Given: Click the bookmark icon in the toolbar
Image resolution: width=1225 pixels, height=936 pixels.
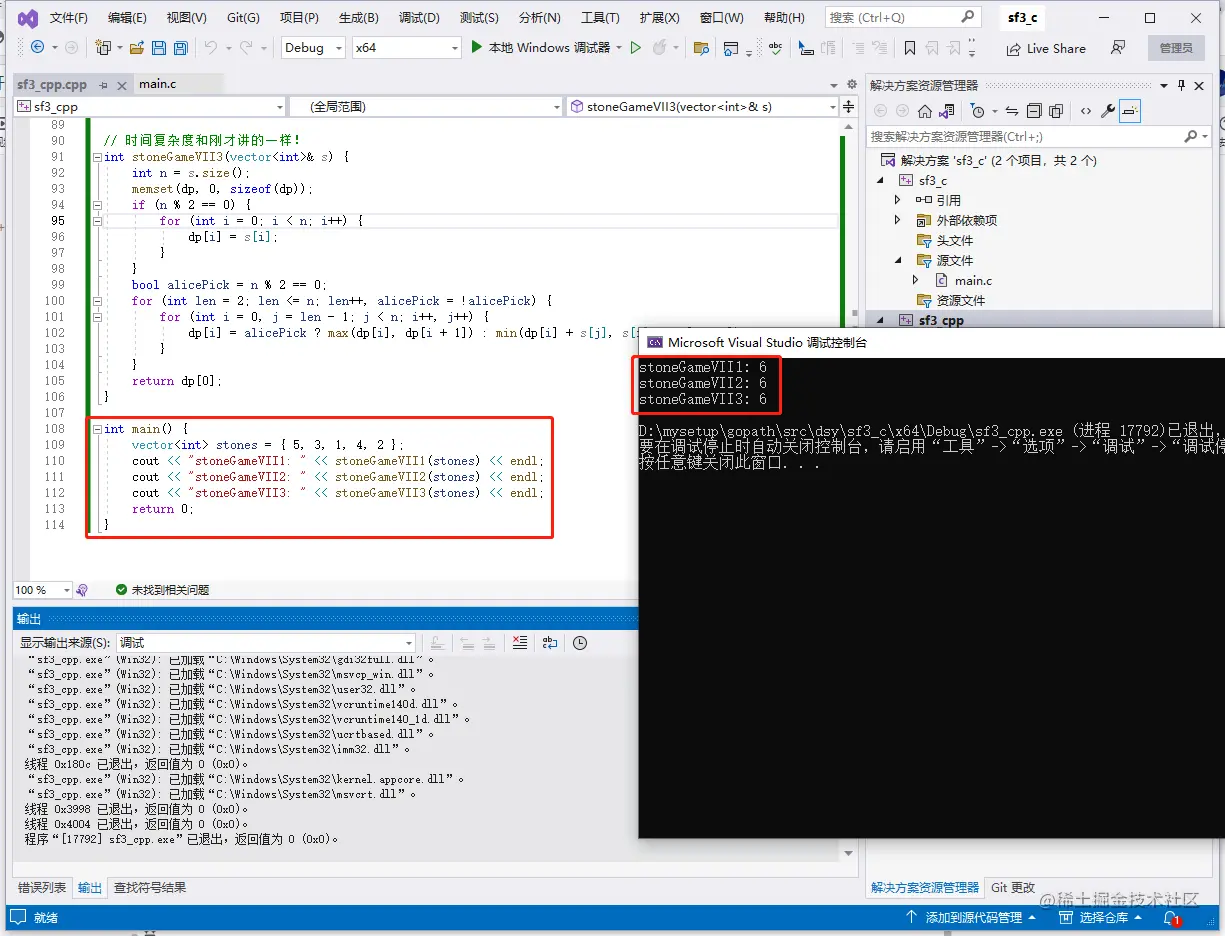Looking at the screenshot, I should [909, 48].
